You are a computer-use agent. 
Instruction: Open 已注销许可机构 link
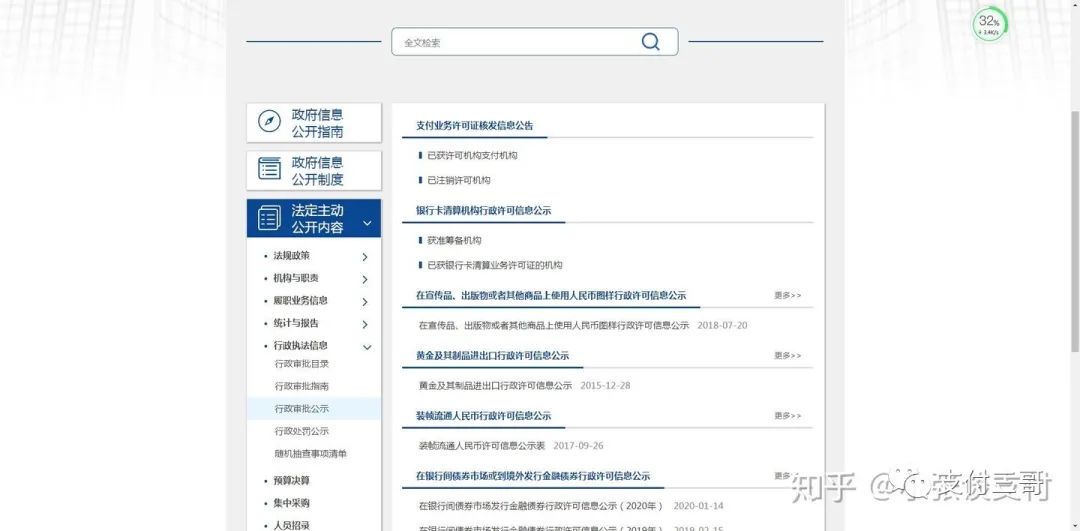point(458,180)
